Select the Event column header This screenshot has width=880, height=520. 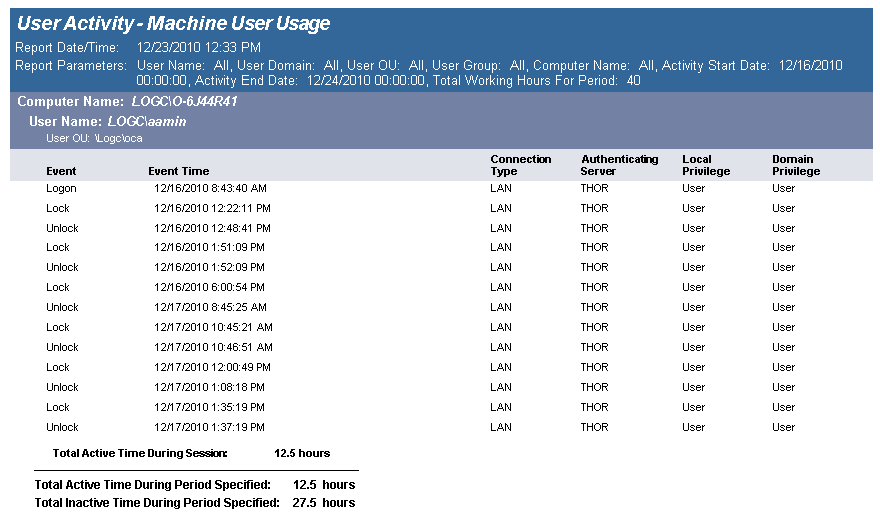[61, 171]
